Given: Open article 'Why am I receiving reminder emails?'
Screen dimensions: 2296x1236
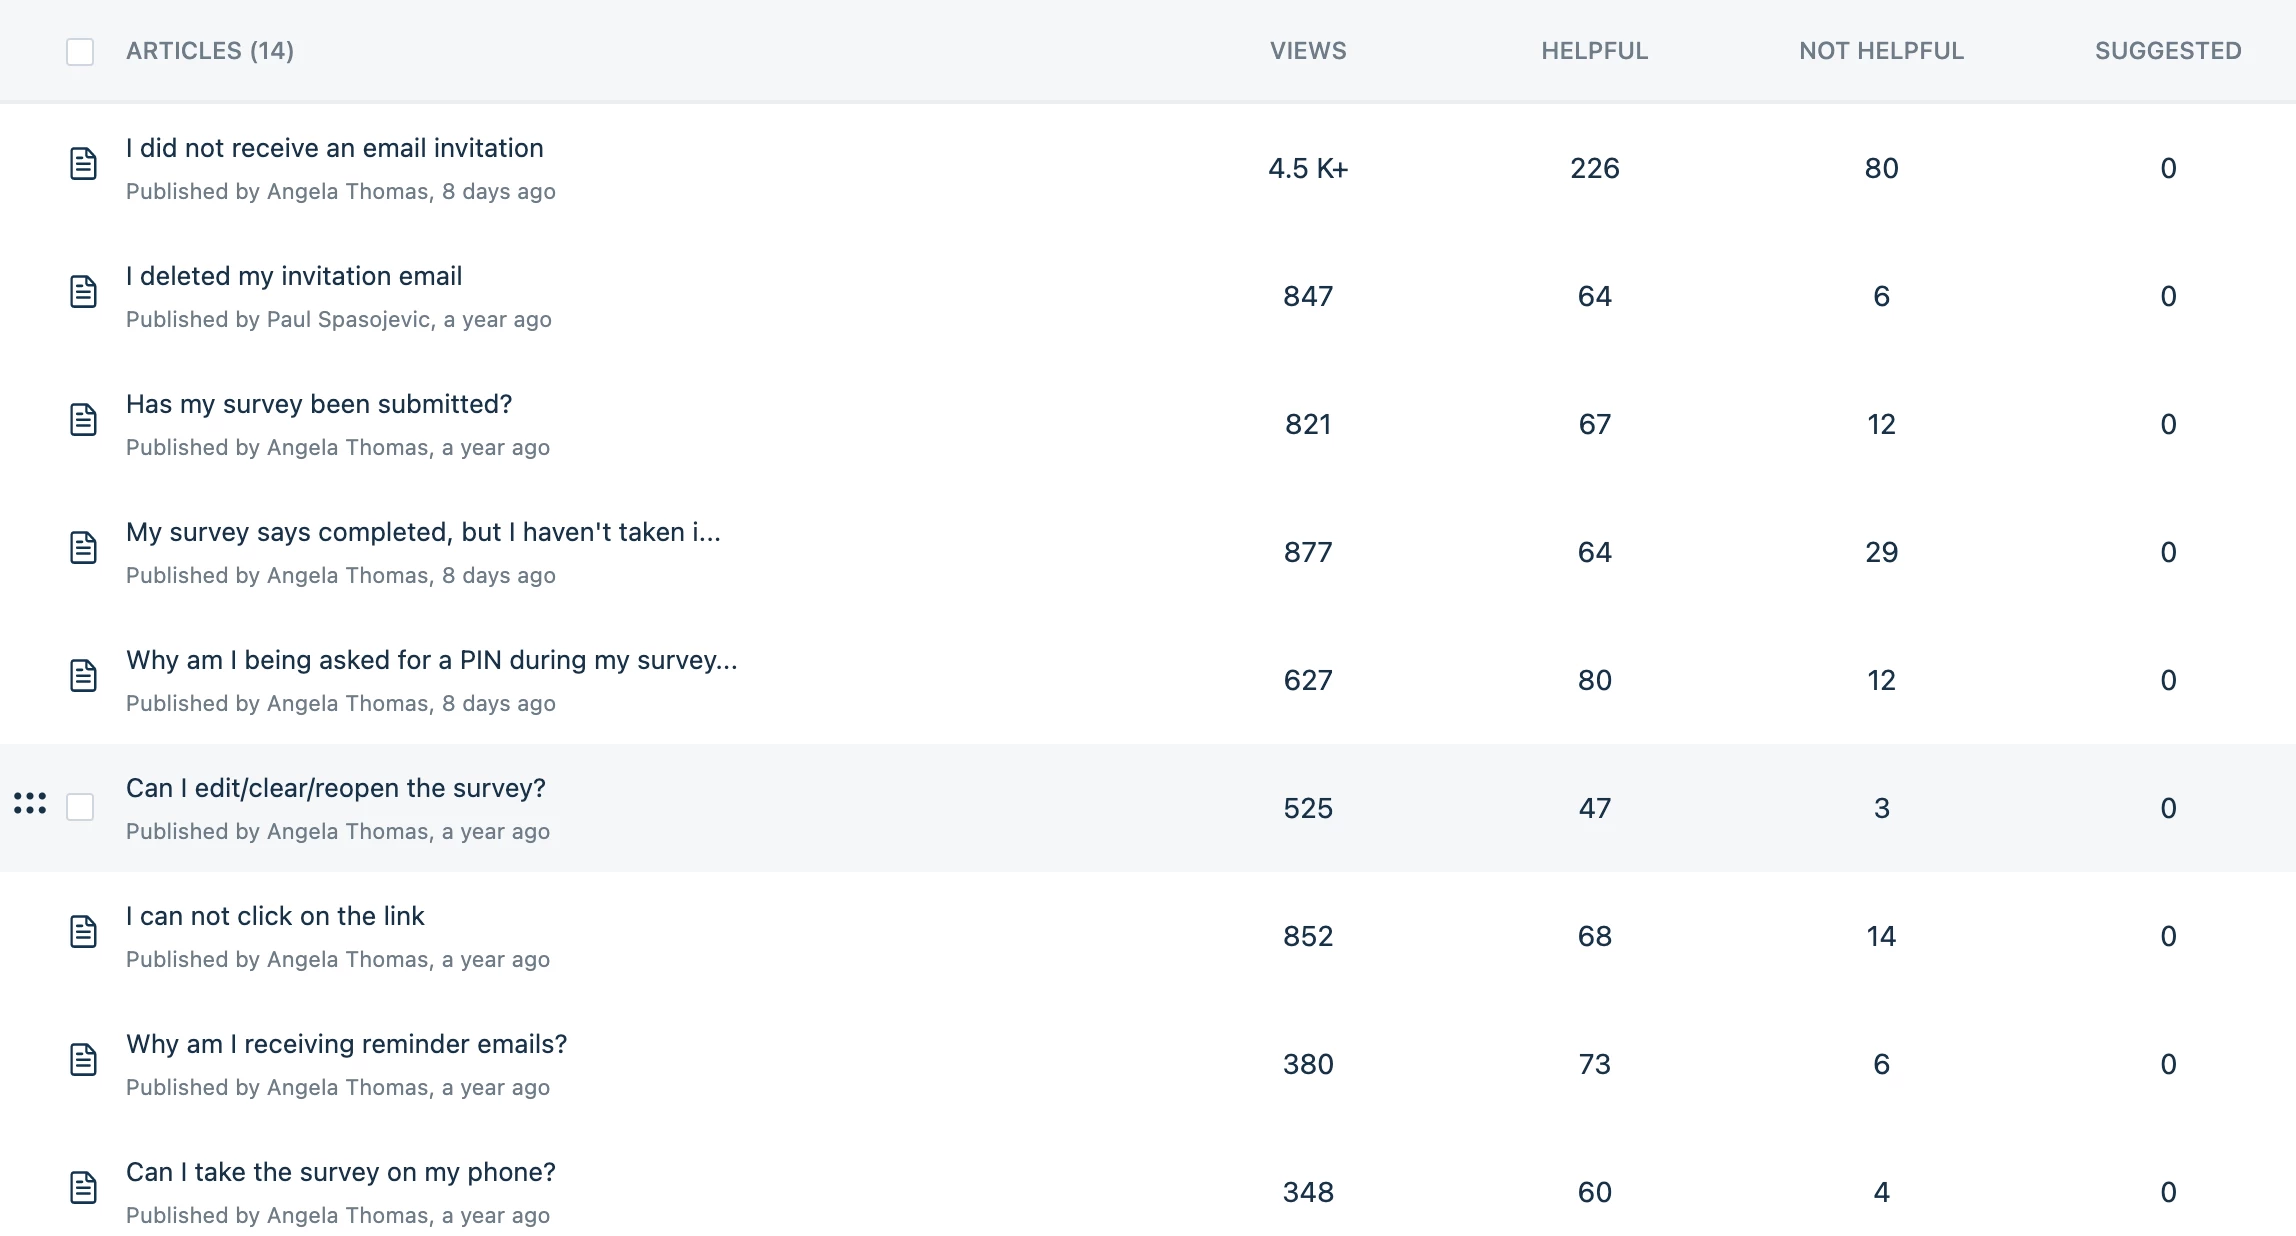Looking at the screenshot, I should [x=347, y=1044].
